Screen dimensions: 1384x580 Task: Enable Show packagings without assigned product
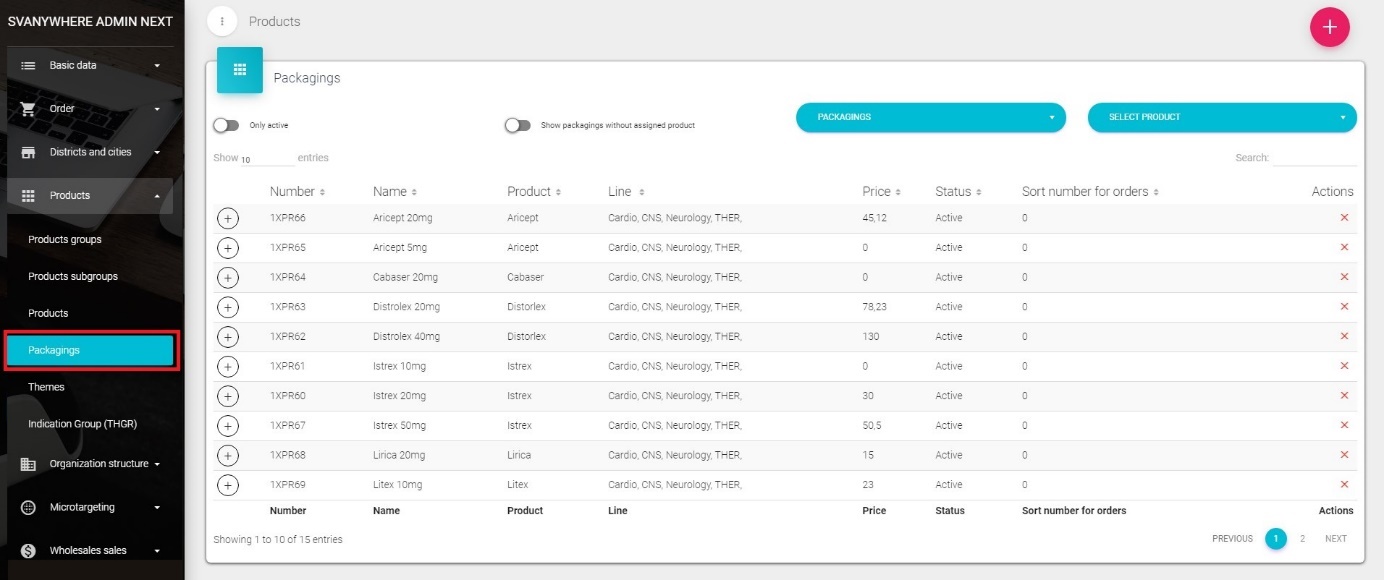pos(517,125)
